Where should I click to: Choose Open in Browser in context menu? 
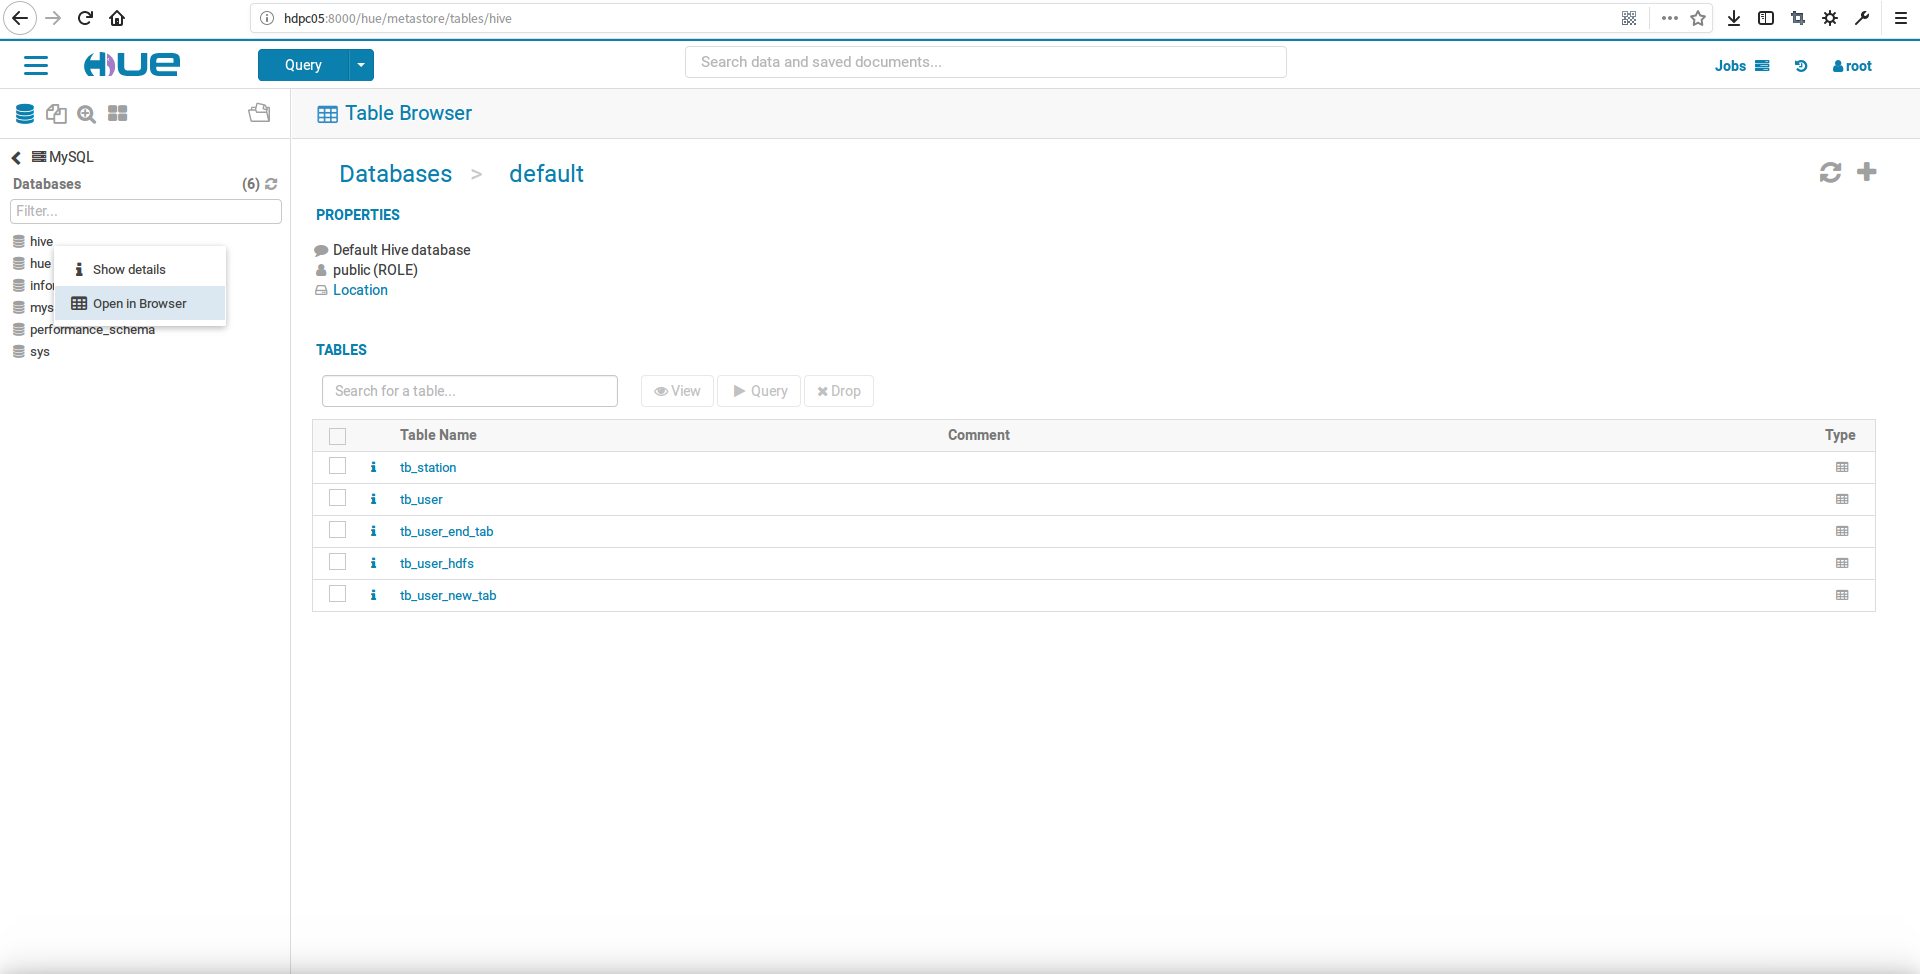140,304
